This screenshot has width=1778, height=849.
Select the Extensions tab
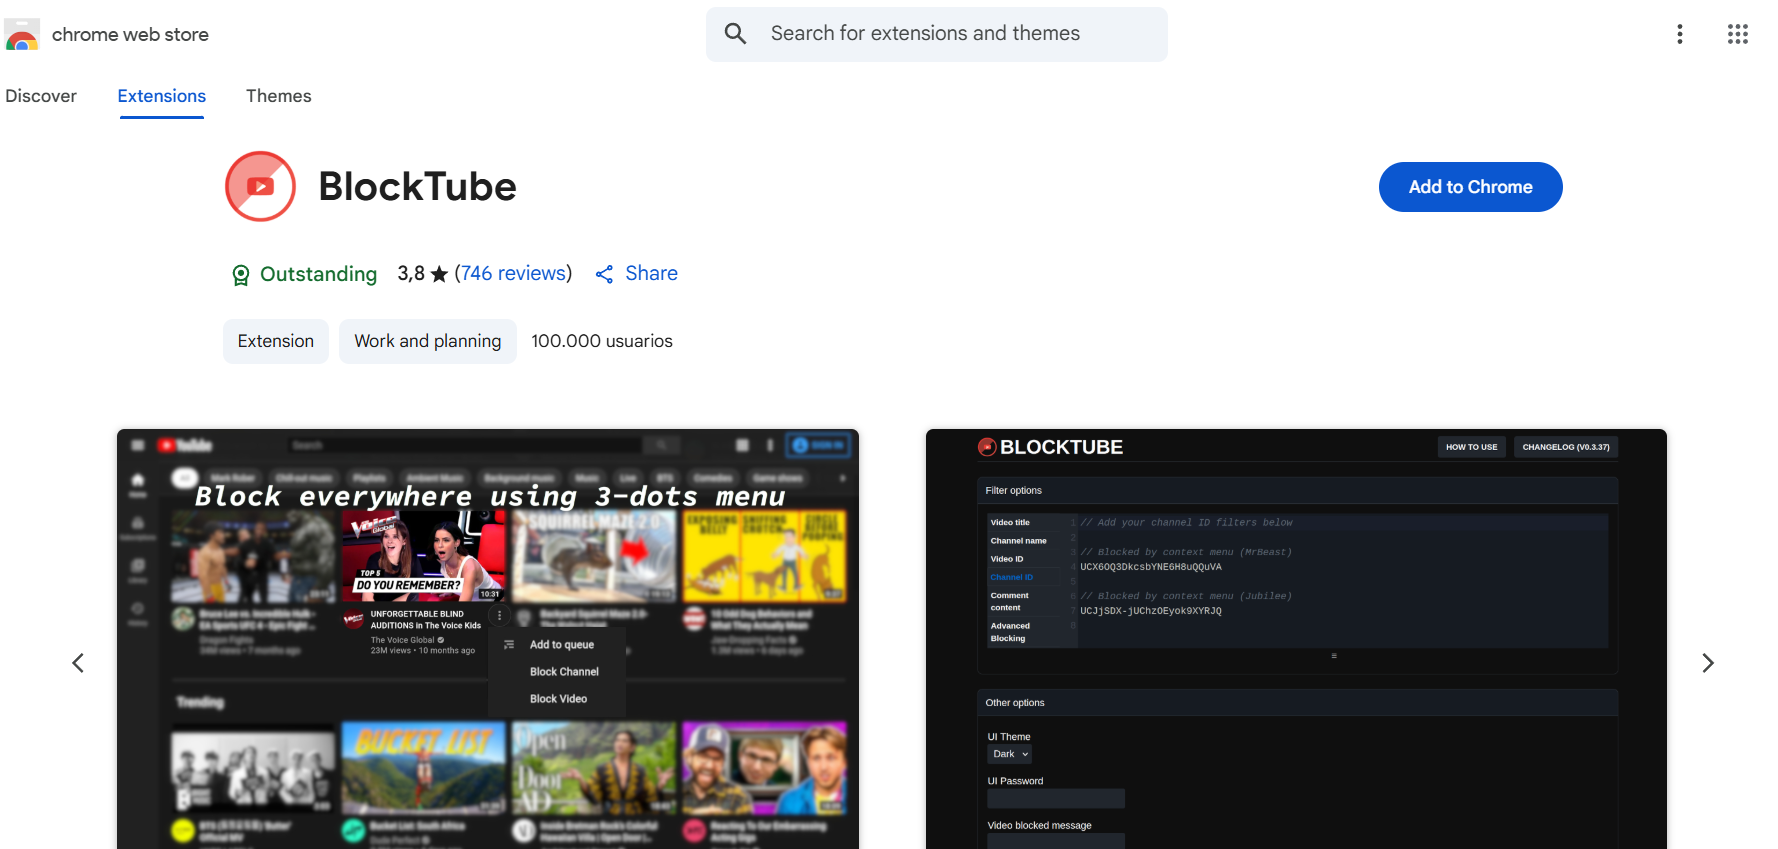(162, 96)
